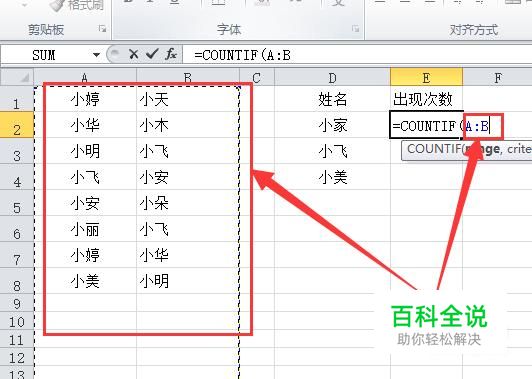Click the Name Box showing SUM
The height and width of the screenshot is (379, 532).
point(48,55)
